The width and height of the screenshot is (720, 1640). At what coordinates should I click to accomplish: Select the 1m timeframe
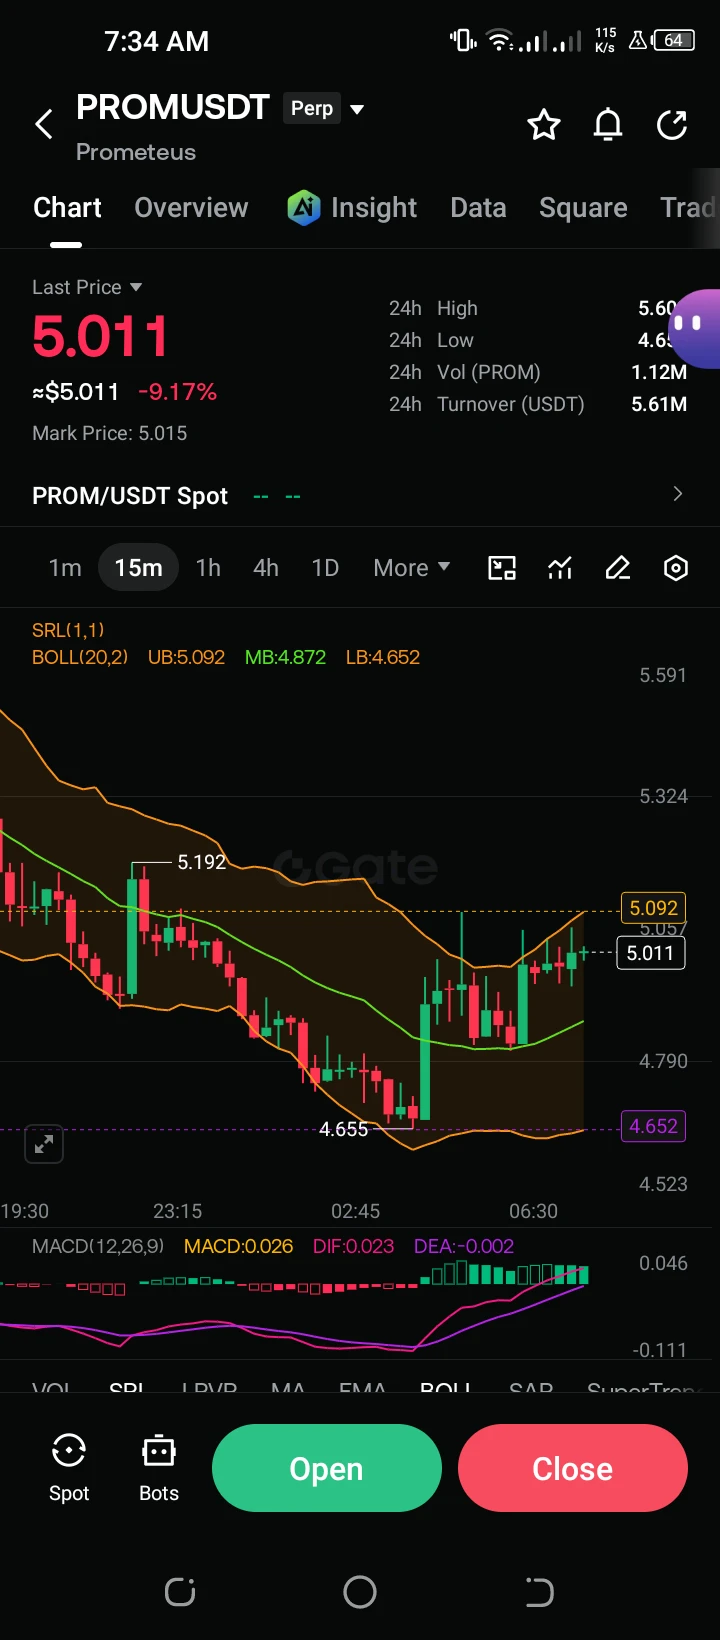(65, 568)
